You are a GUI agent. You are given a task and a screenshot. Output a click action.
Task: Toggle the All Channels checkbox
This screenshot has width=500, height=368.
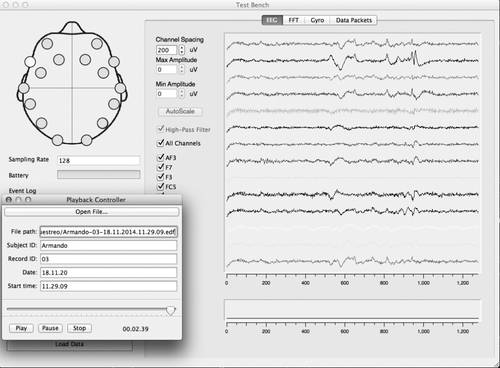coord(160,143)
